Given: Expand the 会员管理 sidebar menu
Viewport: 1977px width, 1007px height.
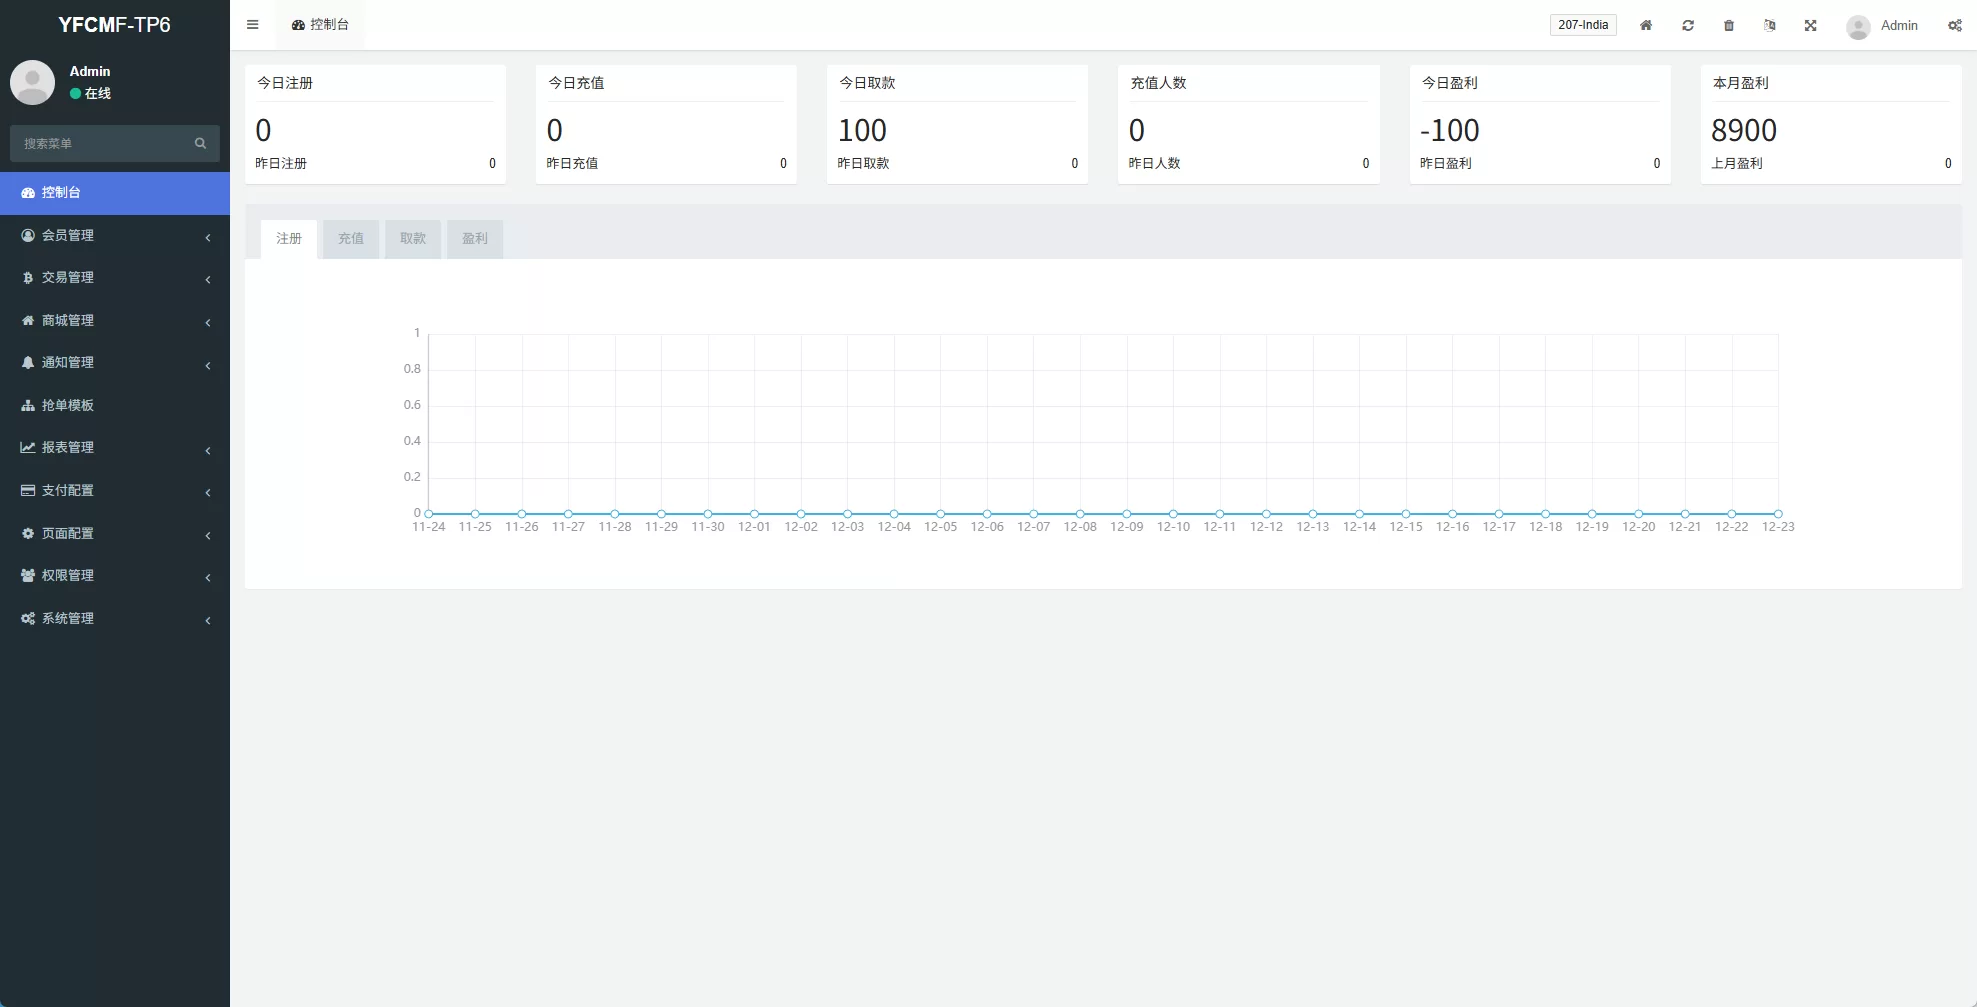Looking at the screenshot, I should click(x=114, y=235).
